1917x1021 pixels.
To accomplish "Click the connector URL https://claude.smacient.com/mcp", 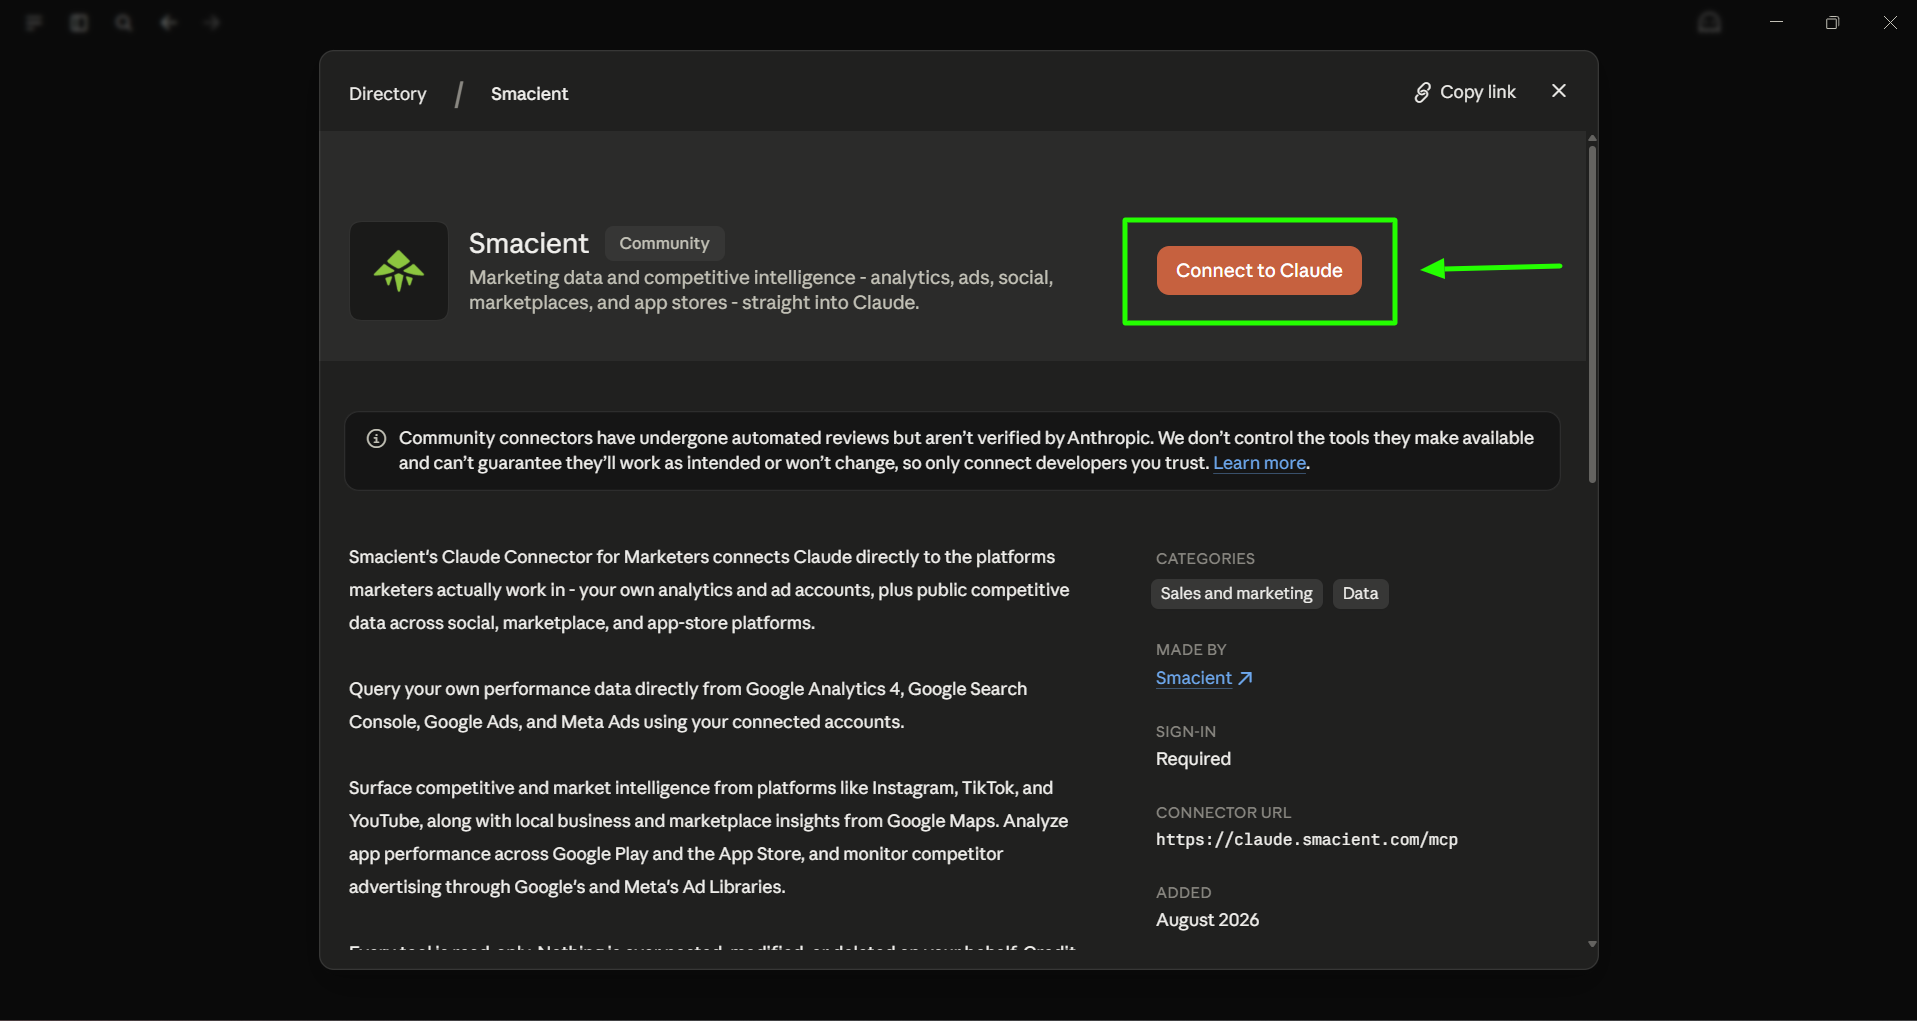I will [1307, 840].
